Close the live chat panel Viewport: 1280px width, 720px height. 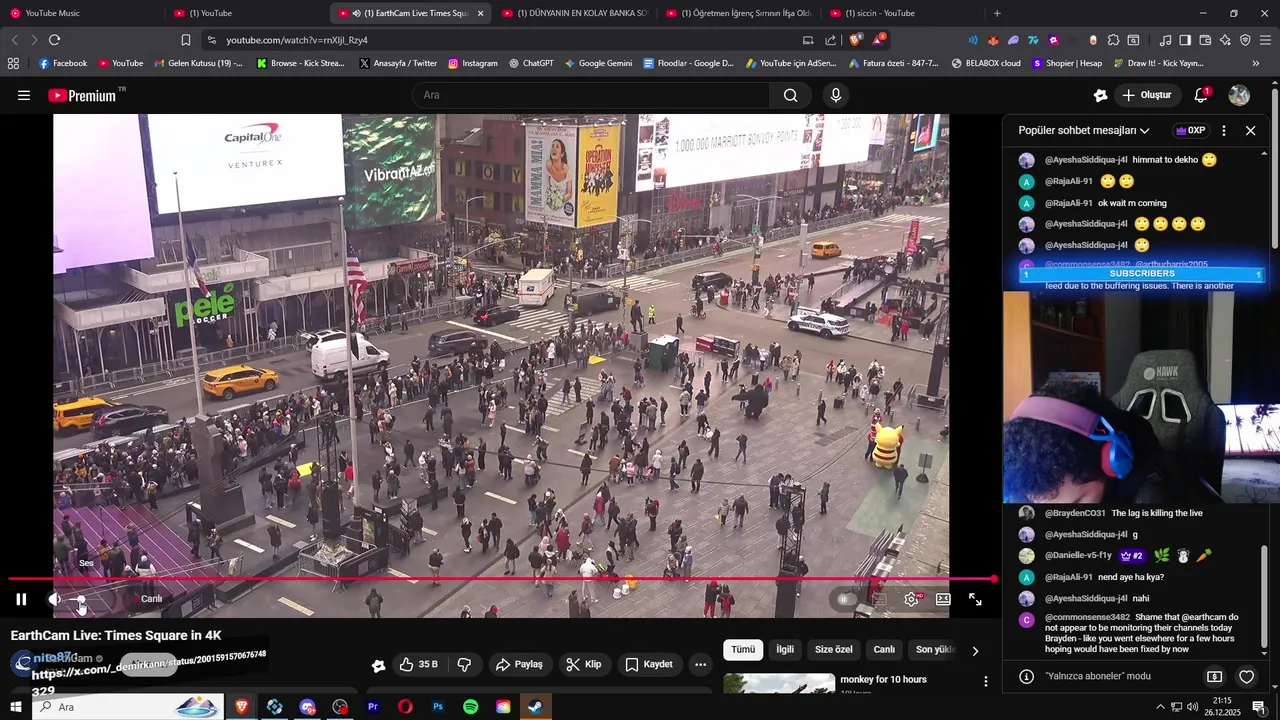1250,131
